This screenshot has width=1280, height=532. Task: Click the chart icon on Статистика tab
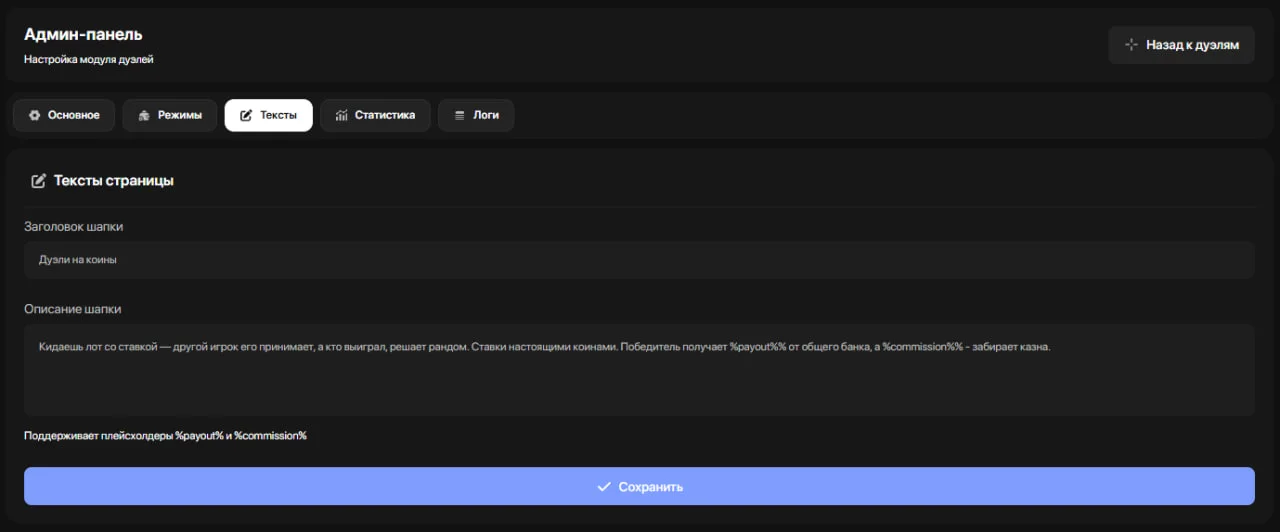(342, 115)
